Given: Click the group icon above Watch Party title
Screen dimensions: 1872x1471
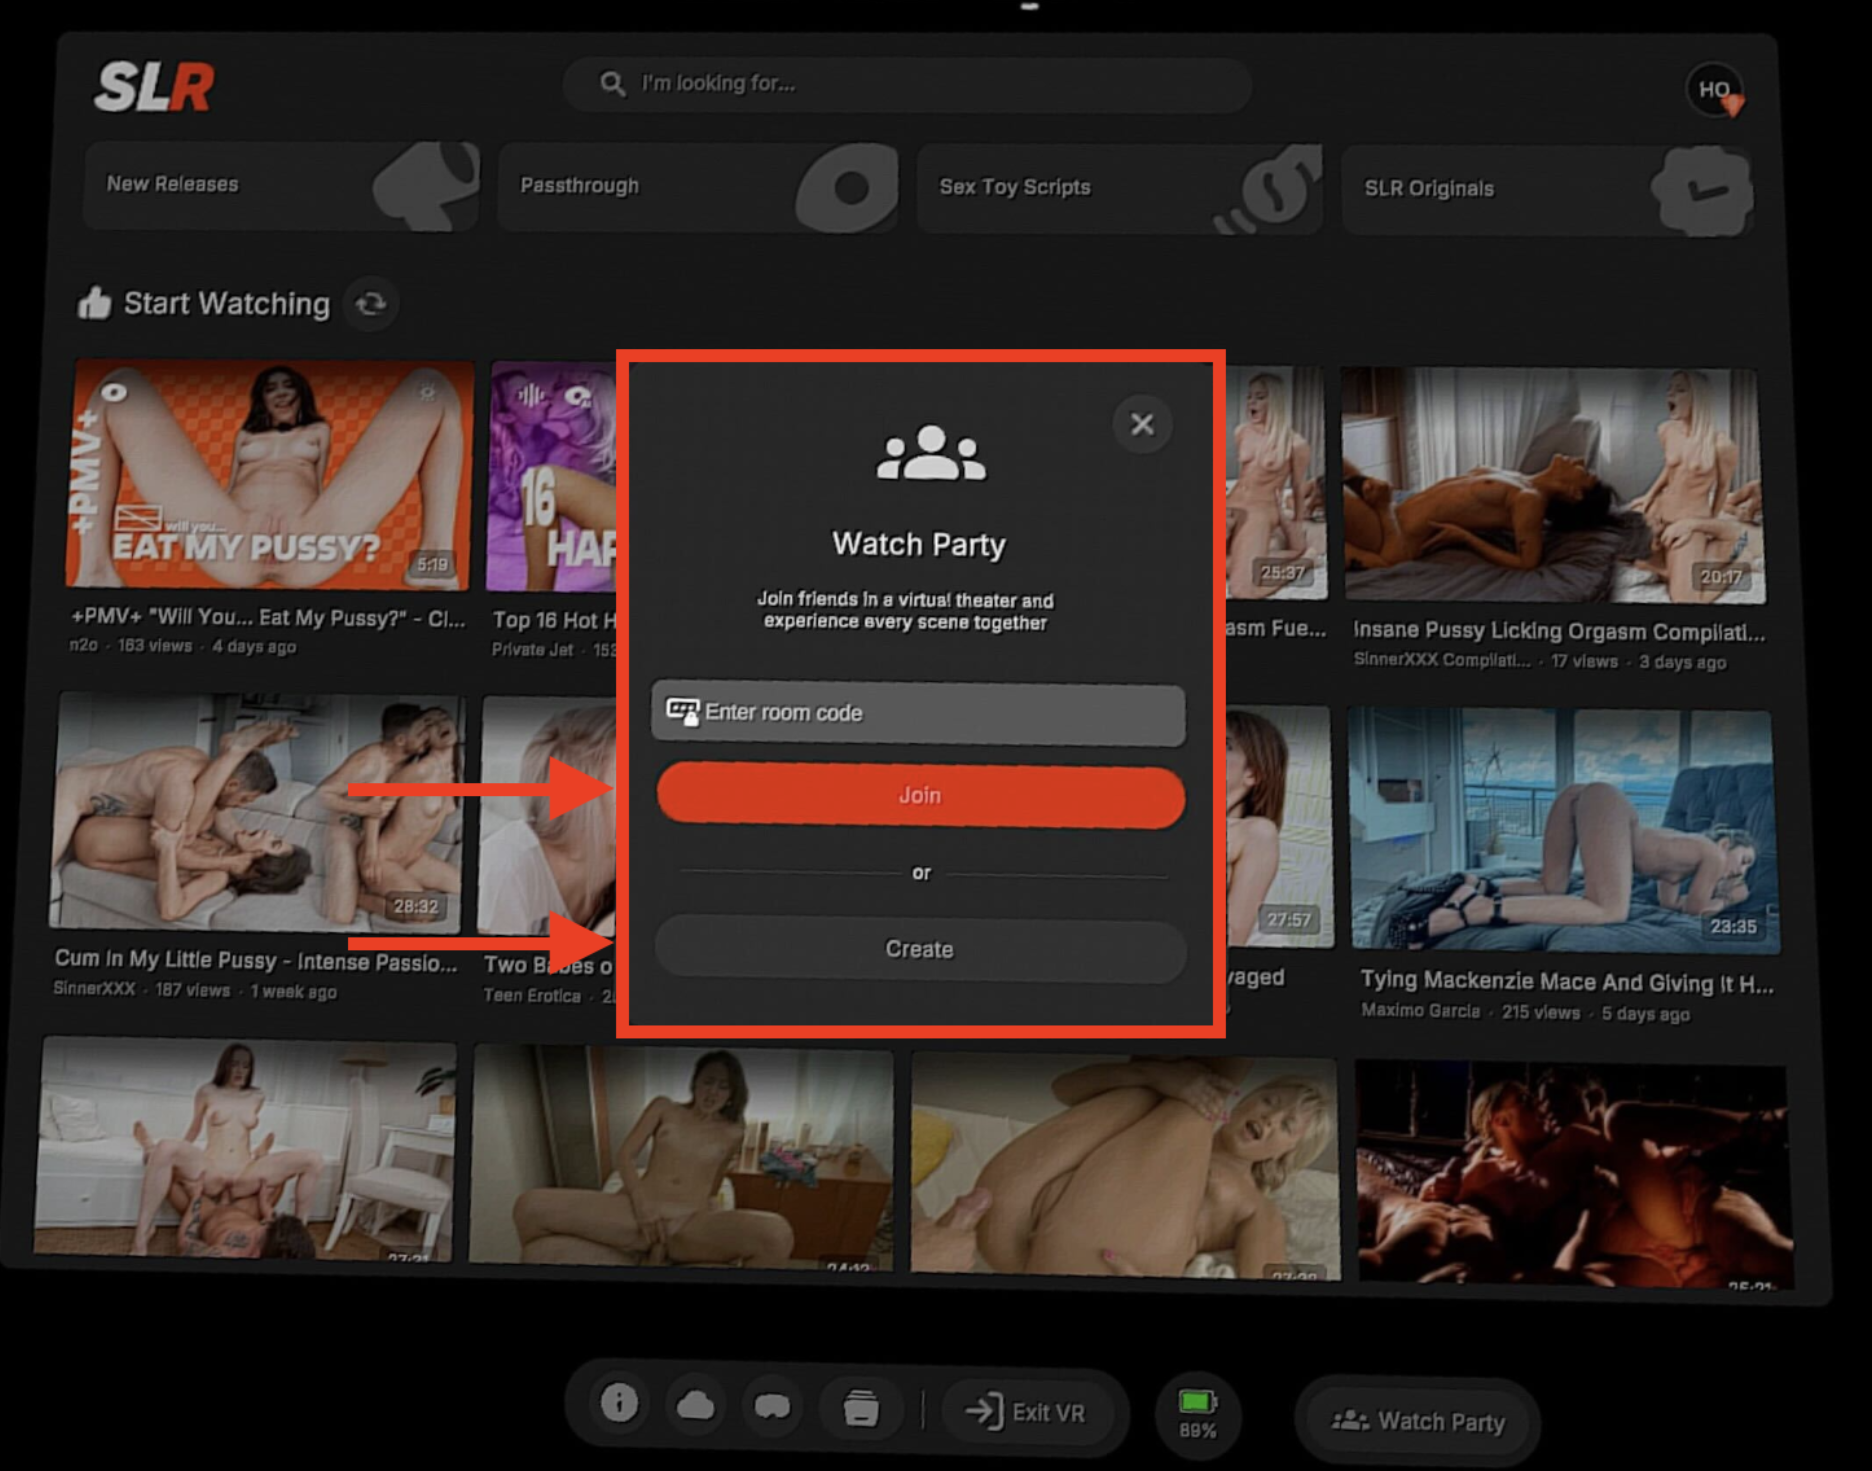Looking at the screenshot, I should (x=930, y=455).
